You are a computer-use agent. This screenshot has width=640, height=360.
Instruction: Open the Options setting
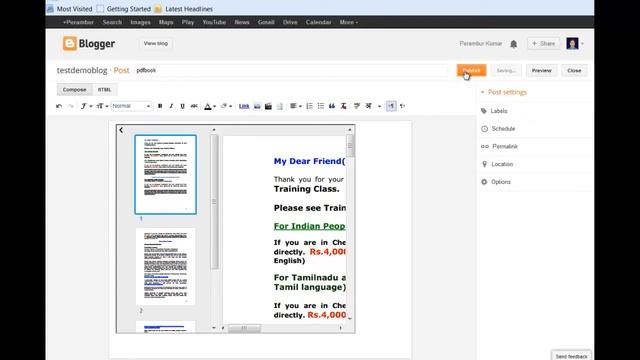coord(496,182)
